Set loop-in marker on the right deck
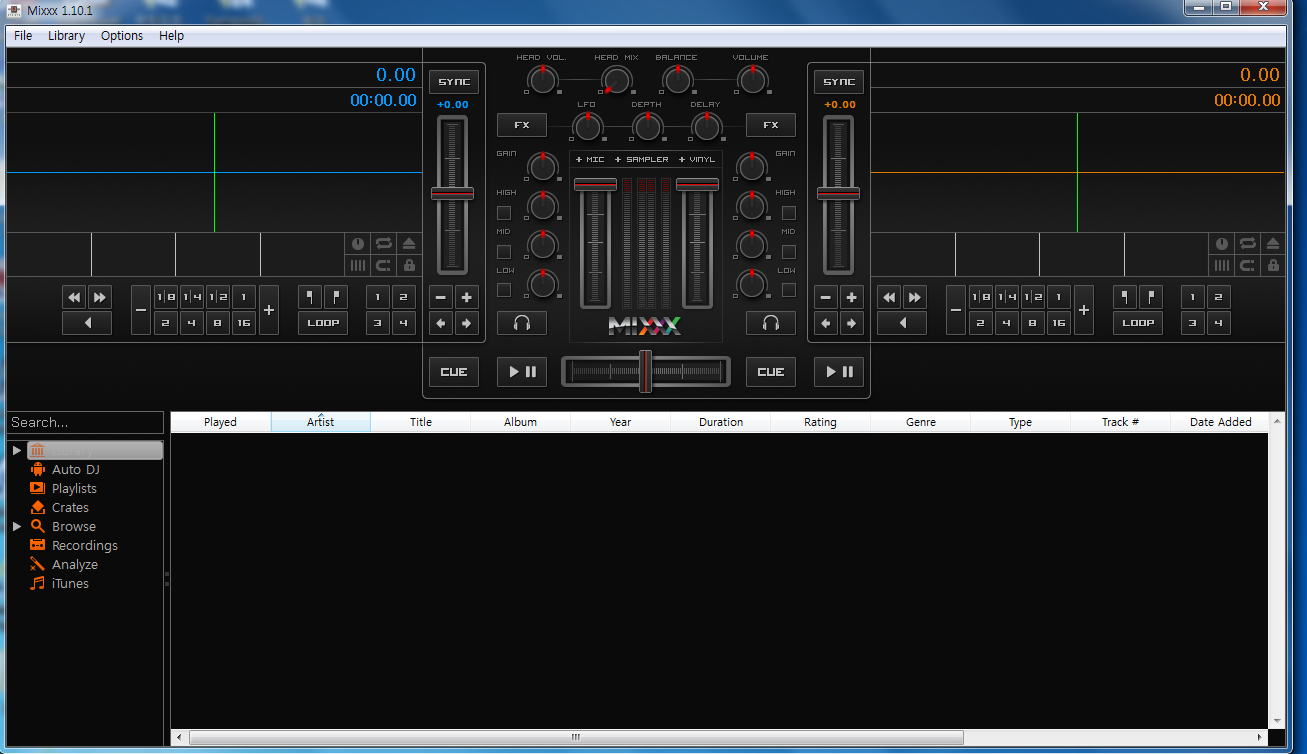This screenshot has height=754, width=1307. tap(1125, 297)
